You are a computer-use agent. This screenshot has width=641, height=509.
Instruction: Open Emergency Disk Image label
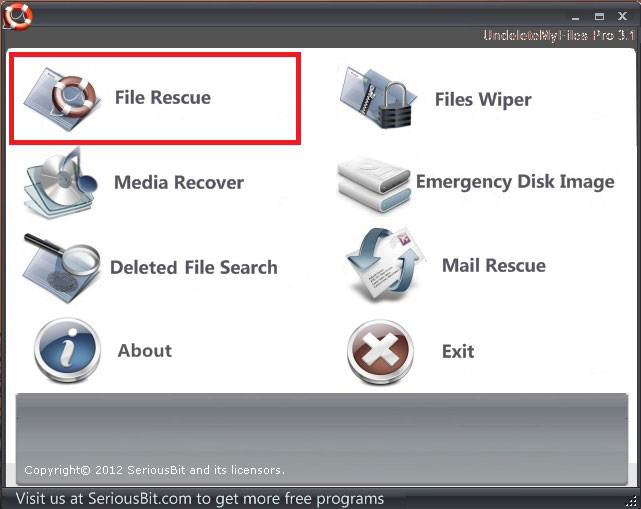(515, 182)
